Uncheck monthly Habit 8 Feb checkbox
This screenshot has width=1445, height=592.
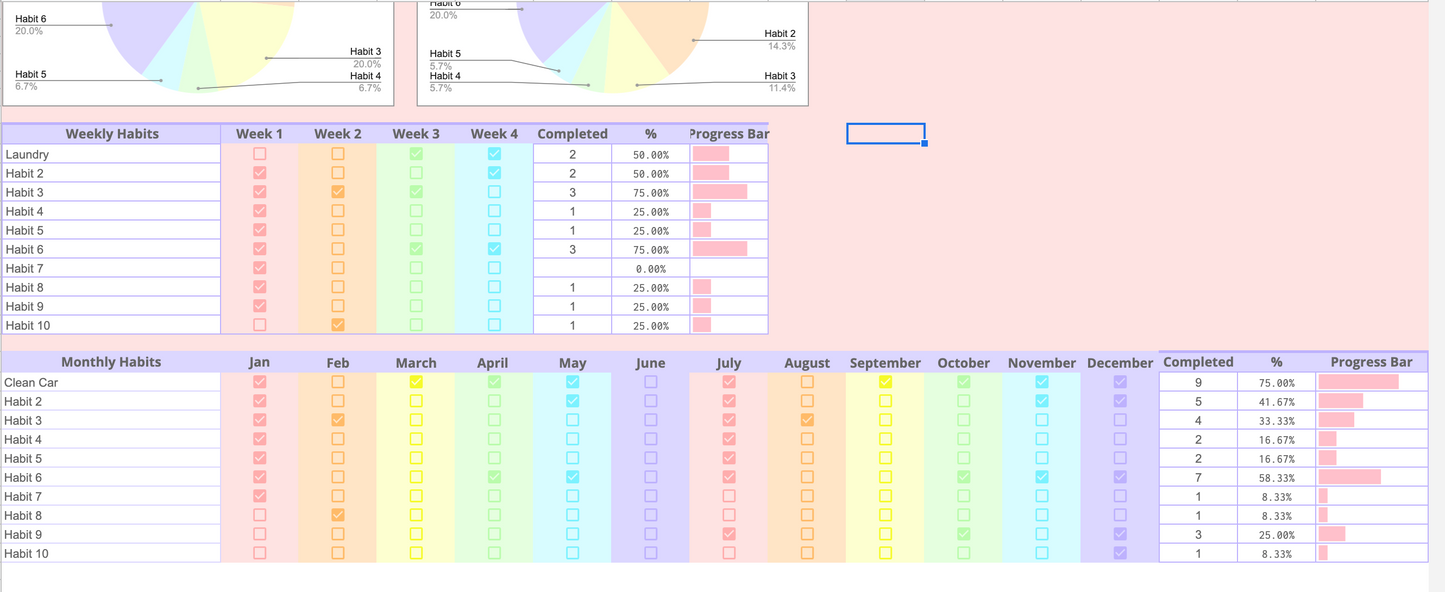[x=338, y=515]
